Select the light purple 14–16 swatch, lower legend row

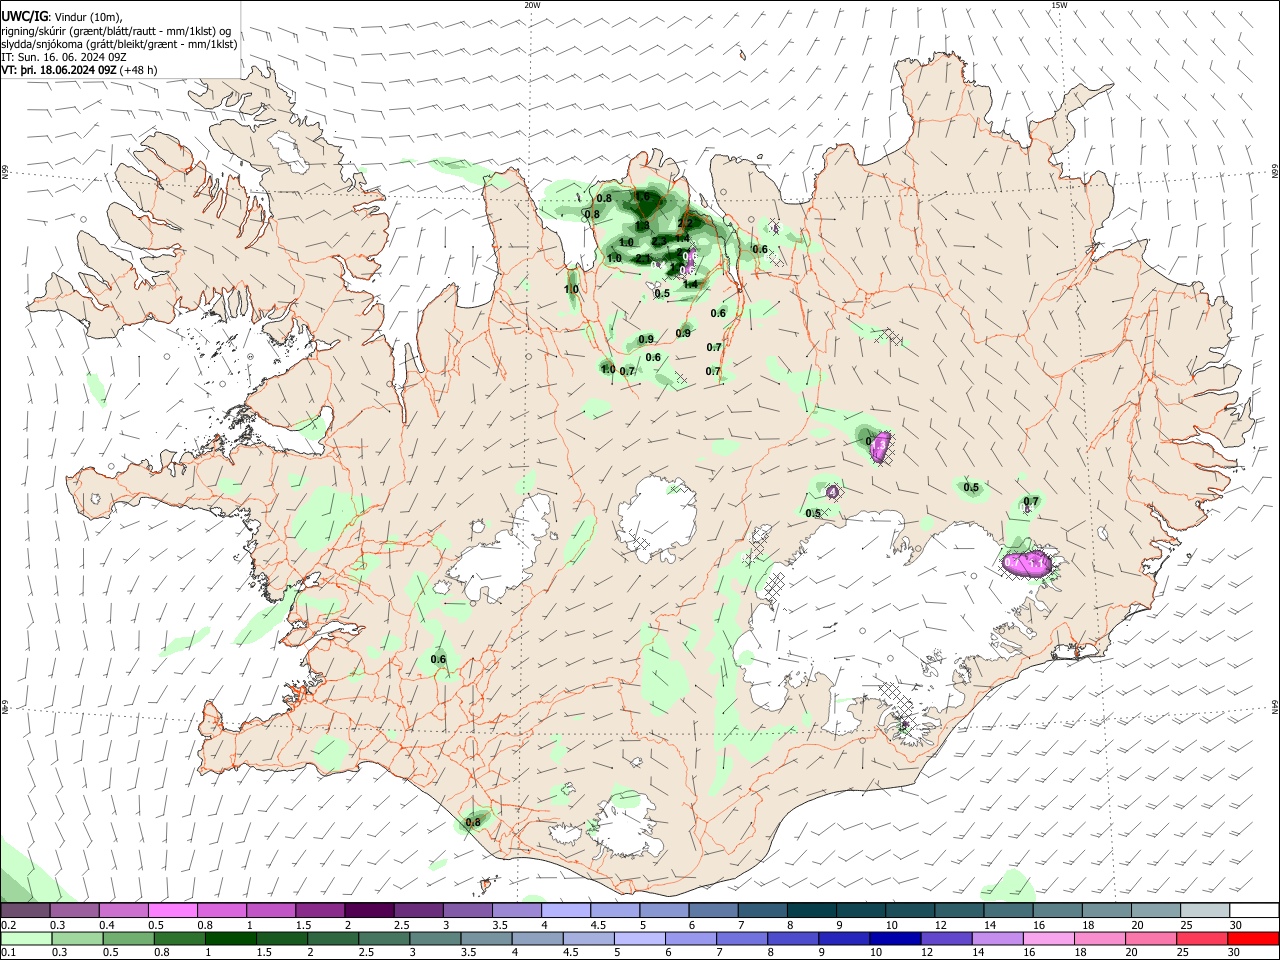pos(998,939)
